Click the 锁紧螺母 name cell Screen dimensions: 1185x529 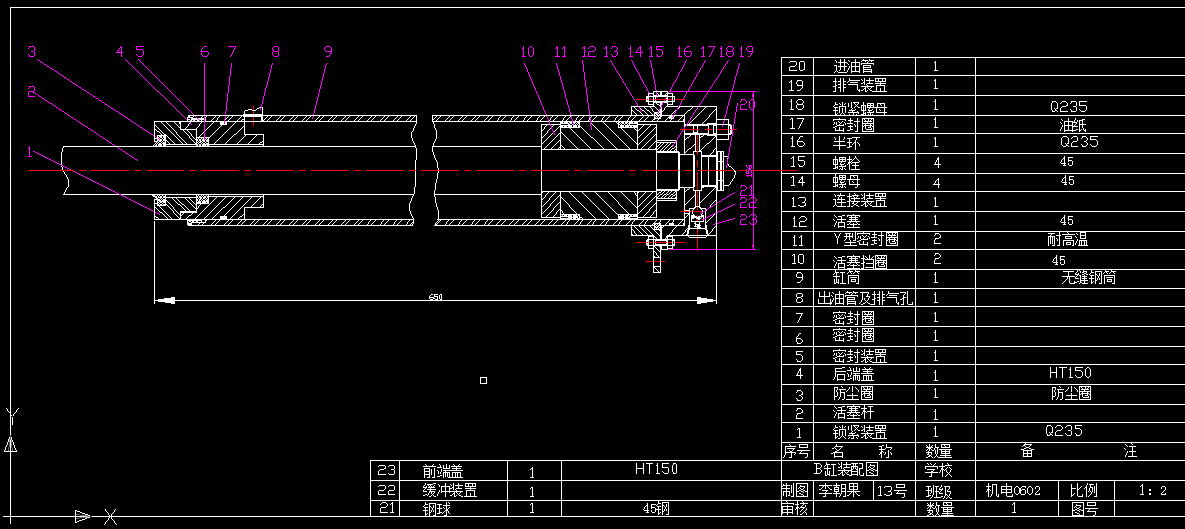tap(860, 106)
